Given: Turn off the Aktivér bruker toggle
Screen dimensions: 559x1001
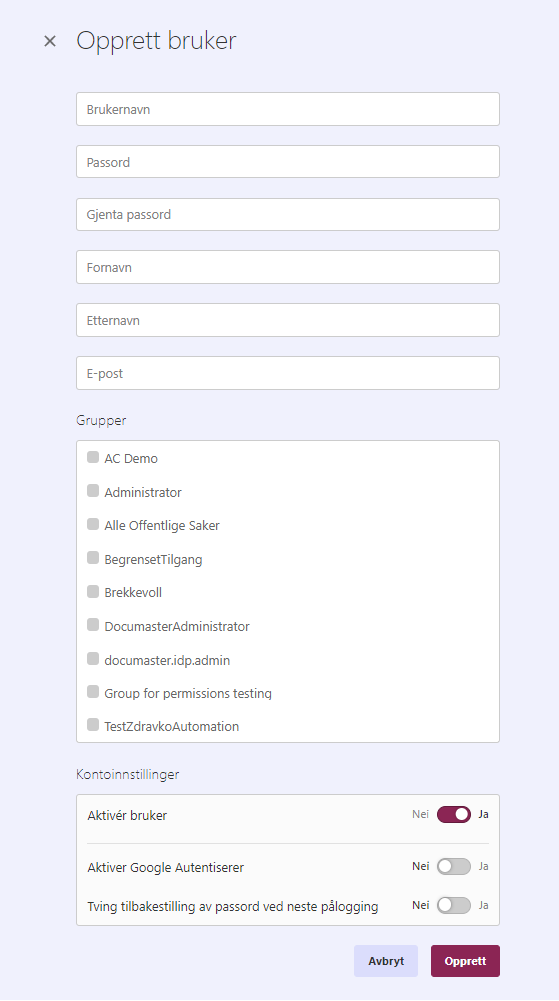Looking at the screenshot, I should tap(454, 815).
